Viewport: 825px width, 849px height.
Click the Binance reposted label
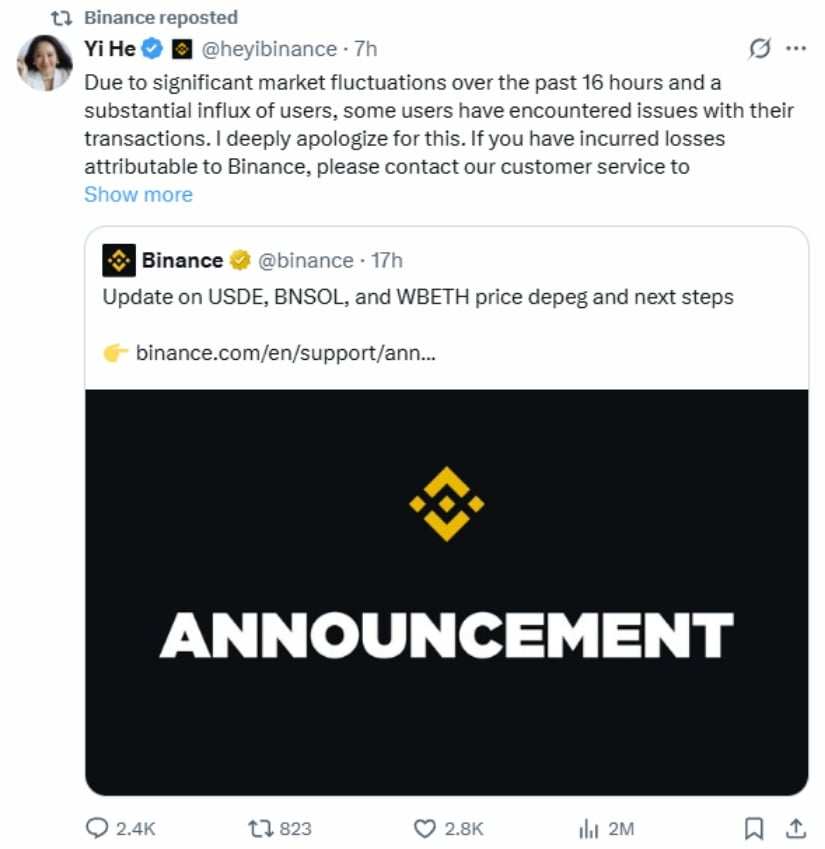point(161,17)
